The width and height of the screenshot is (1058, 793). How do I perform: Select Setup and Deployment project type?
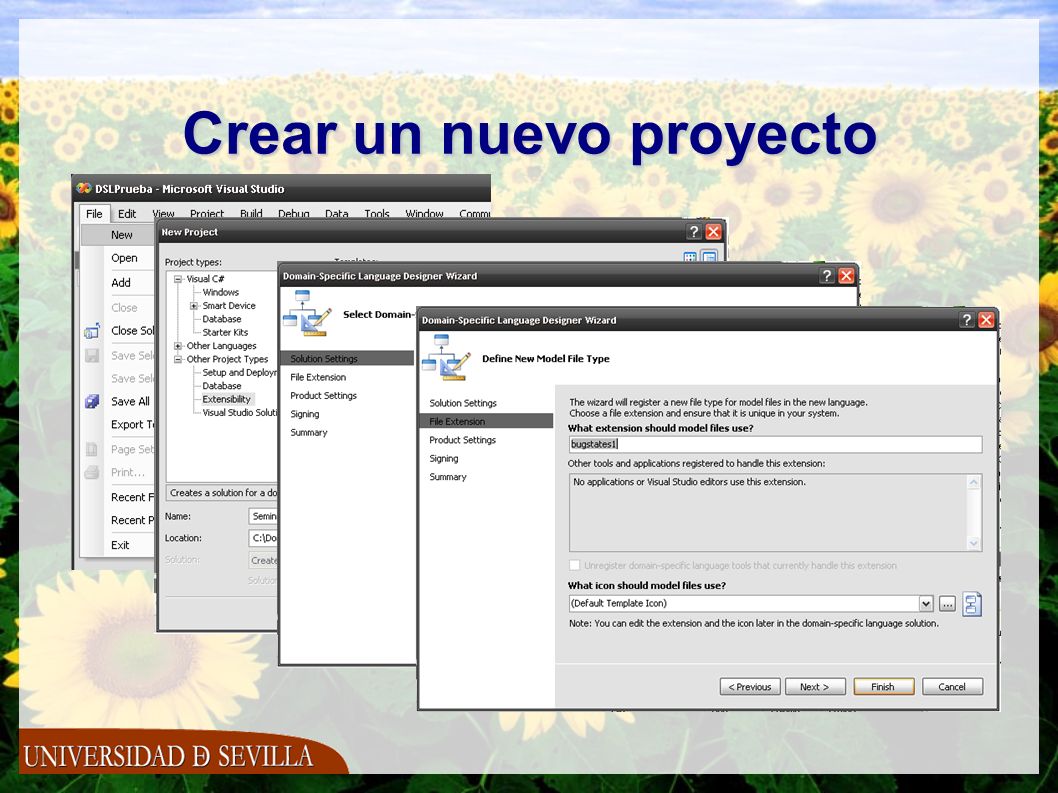240,373
